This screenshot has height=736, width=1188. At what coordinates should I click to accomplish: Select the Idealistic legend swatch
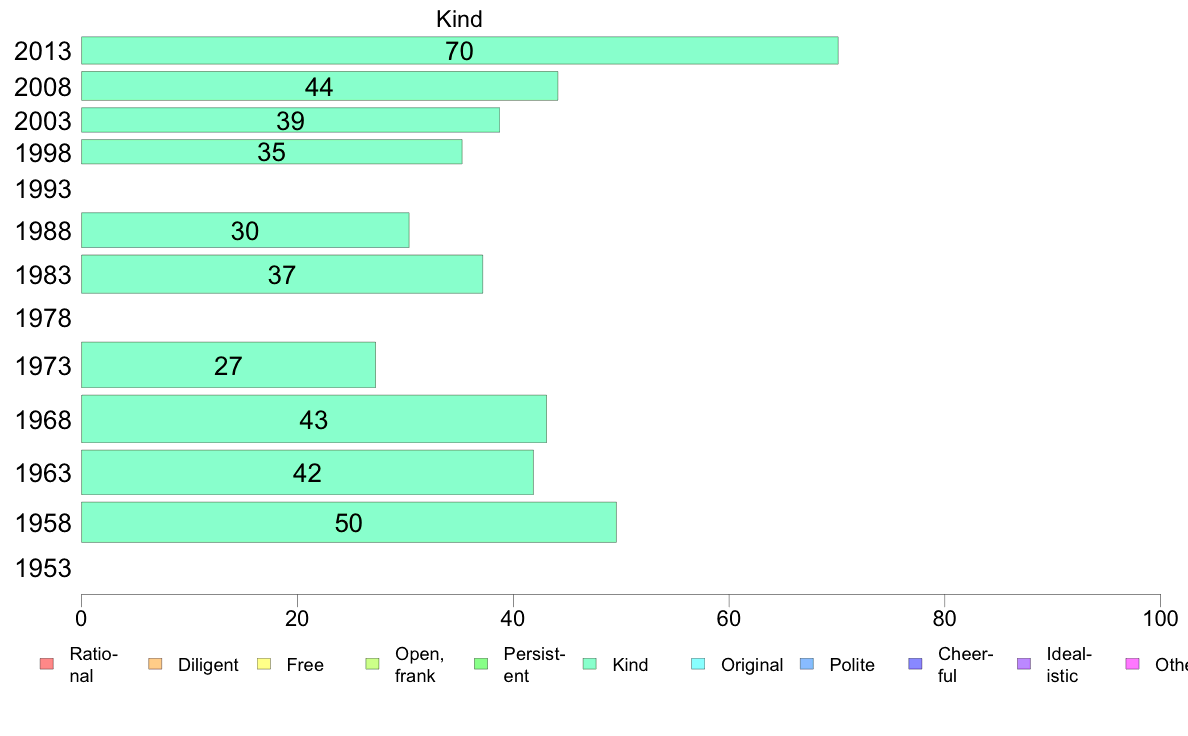pyautogui.click(x=1024, y=664)
